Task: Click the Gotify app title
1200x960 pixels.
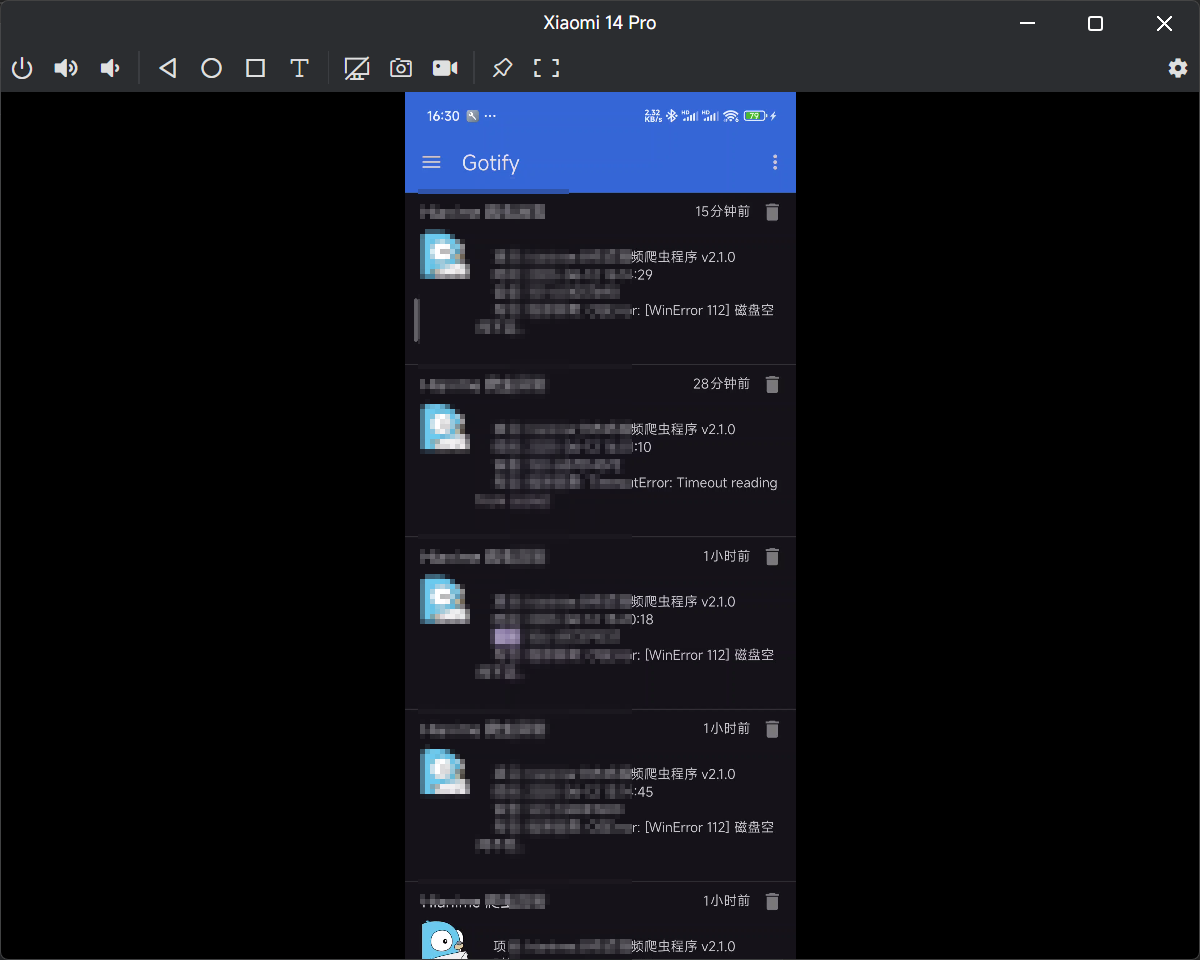Action: (491, 163)
